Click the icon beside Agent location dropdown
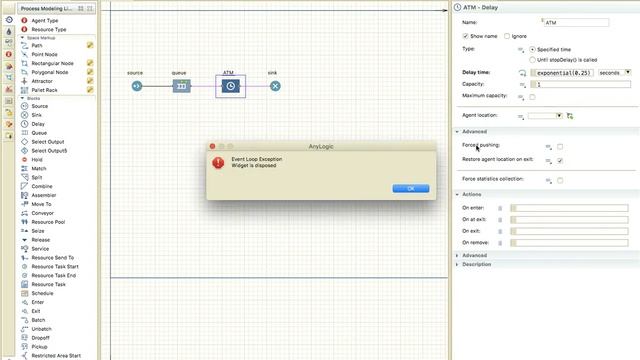 pyautogui.click(x=570, y=116)
